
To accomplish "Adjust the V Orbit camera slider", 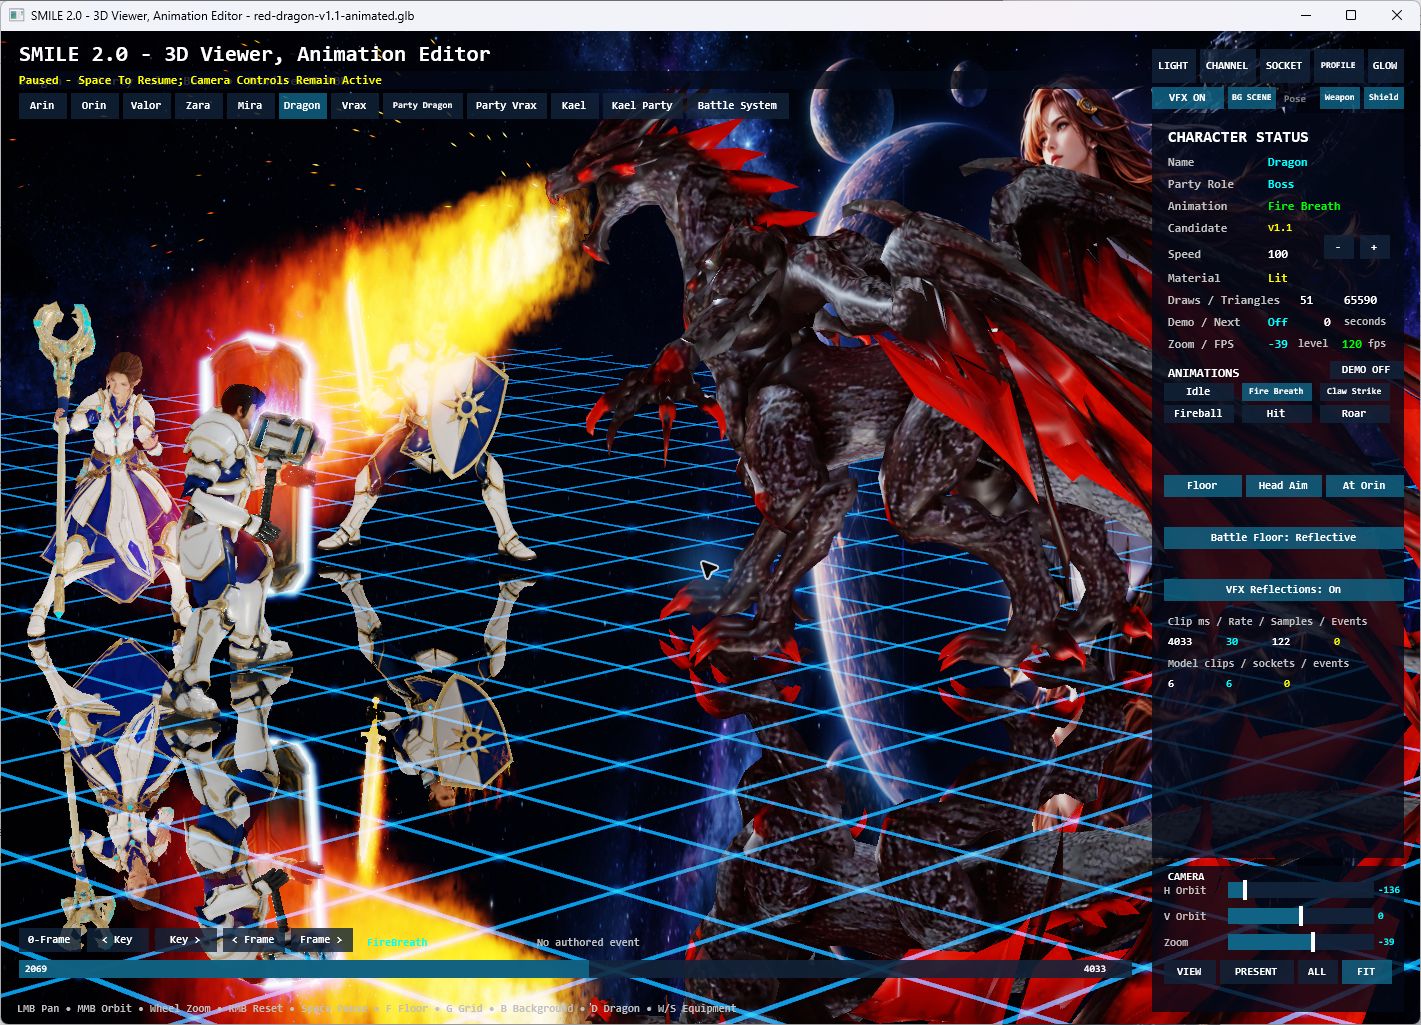I will (x=1300, y=916).
